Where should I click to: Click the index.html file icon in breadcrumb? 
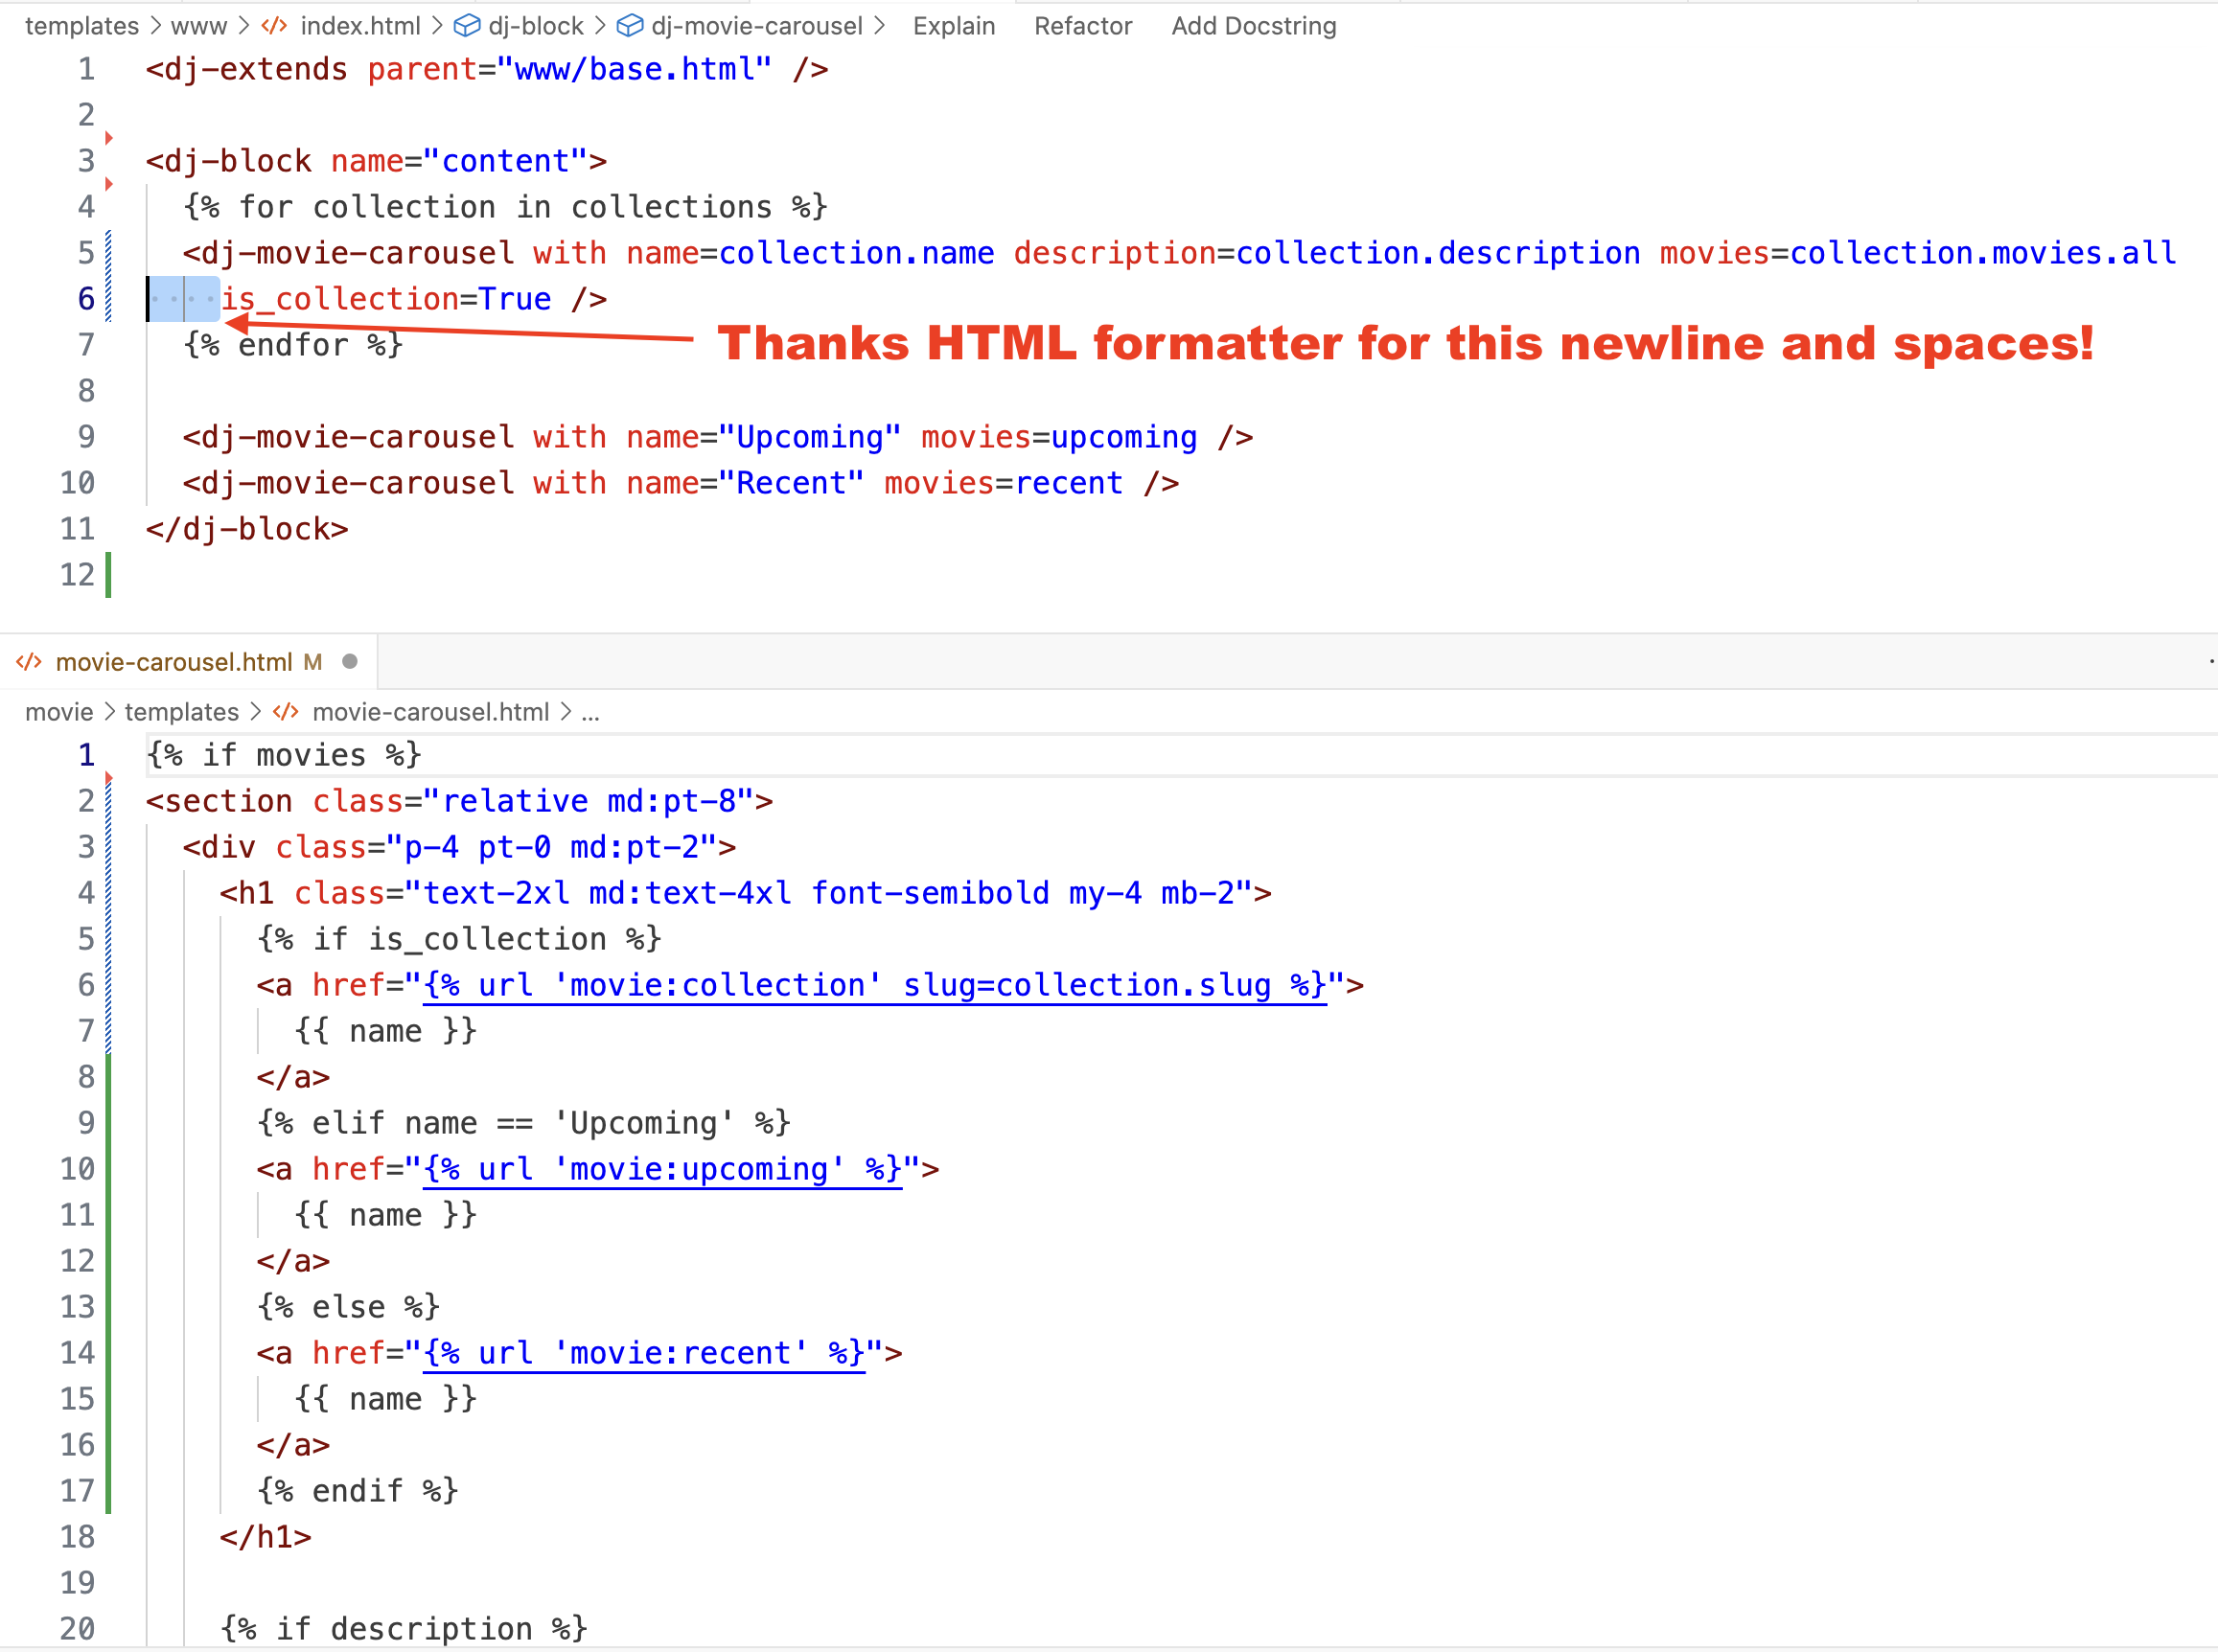(x=274, y=26)
